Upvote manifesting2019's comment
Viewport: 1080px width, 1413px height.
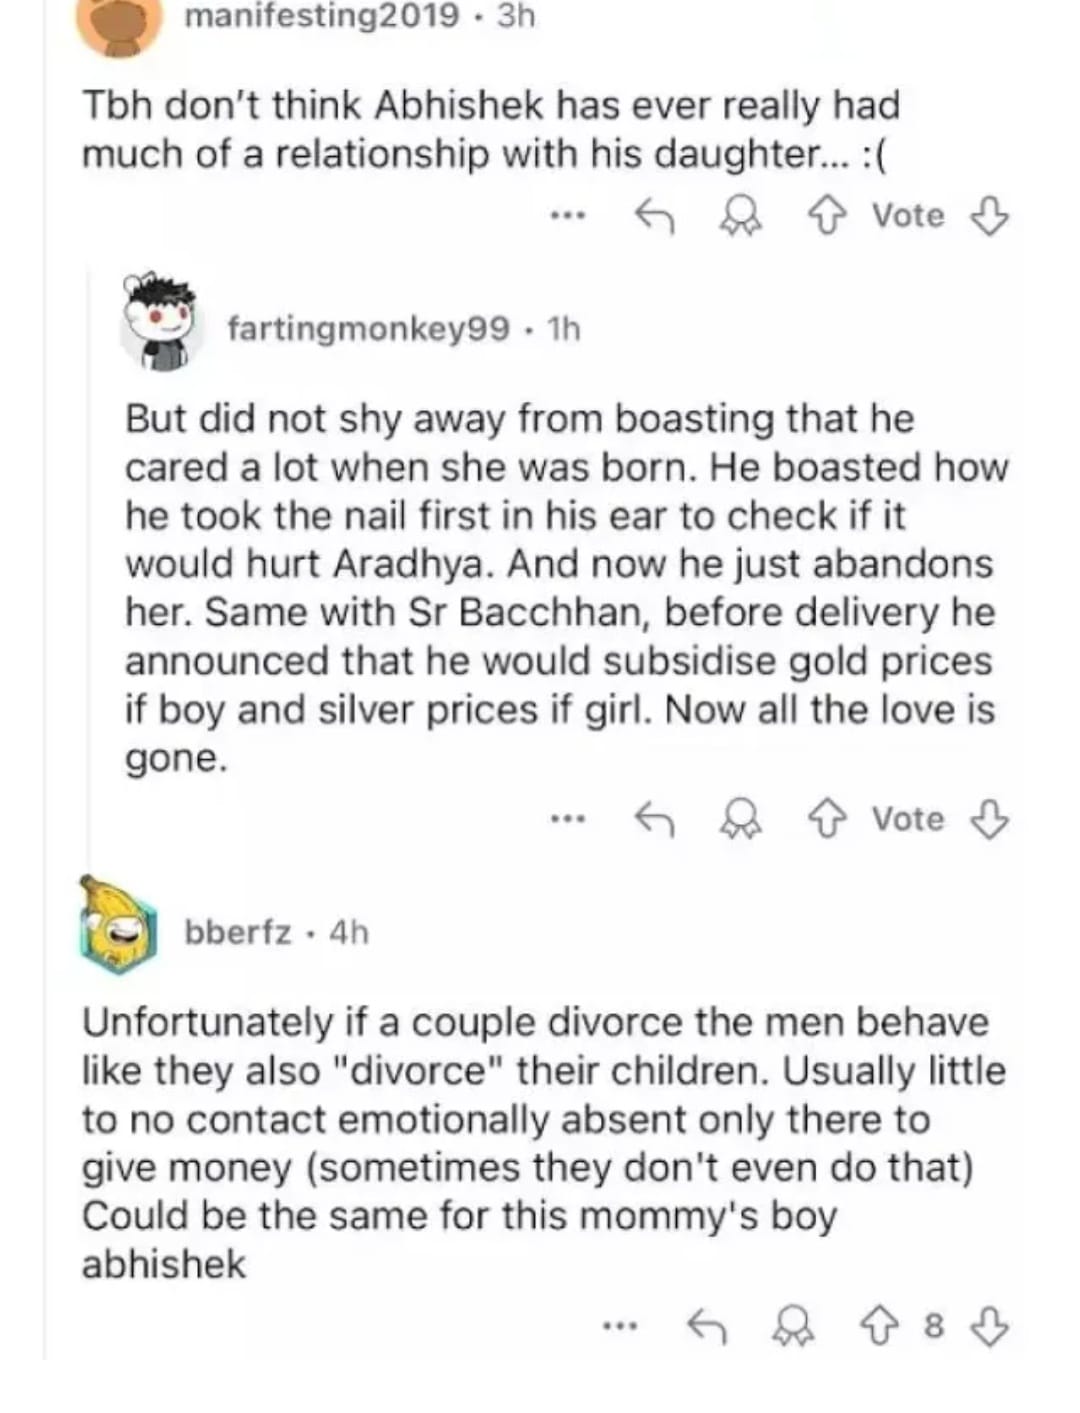pos(826,215)
